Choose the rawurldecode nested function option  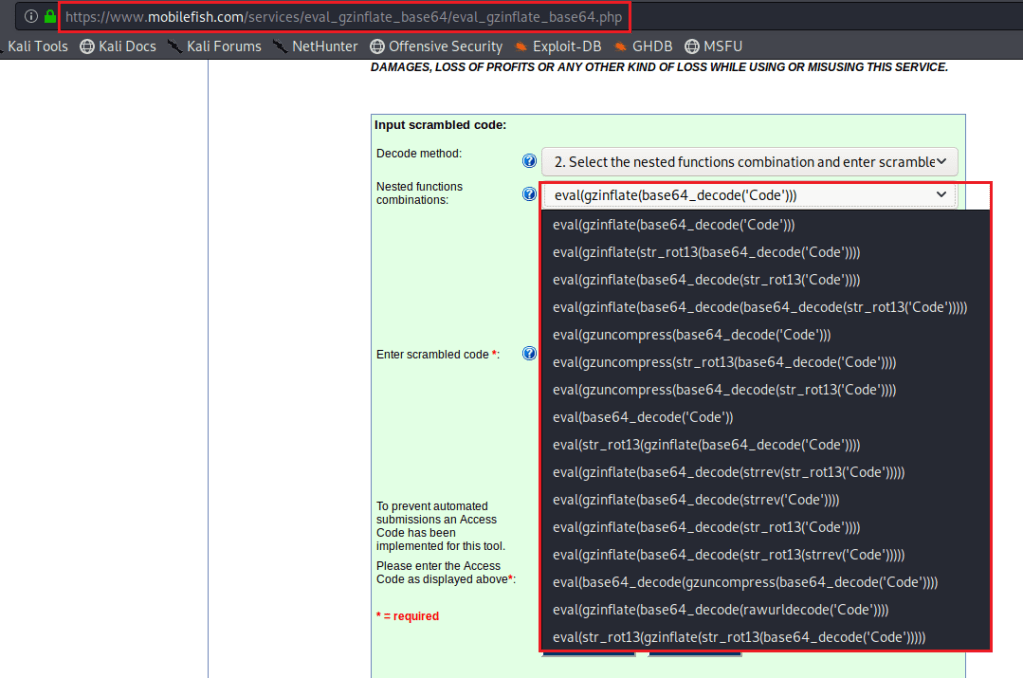(x=720, y=609)
